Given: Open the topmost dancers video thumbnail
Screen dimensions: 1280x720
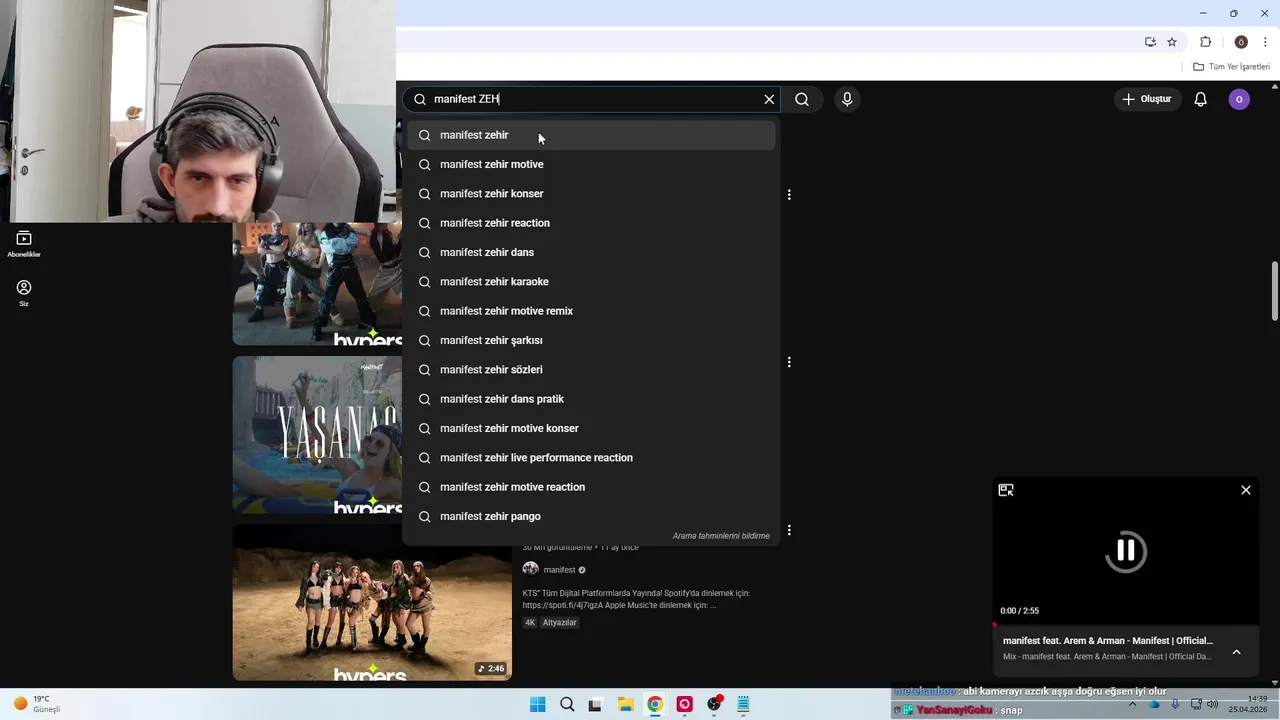Looking at the screenshot, I should tap(317, 284).
